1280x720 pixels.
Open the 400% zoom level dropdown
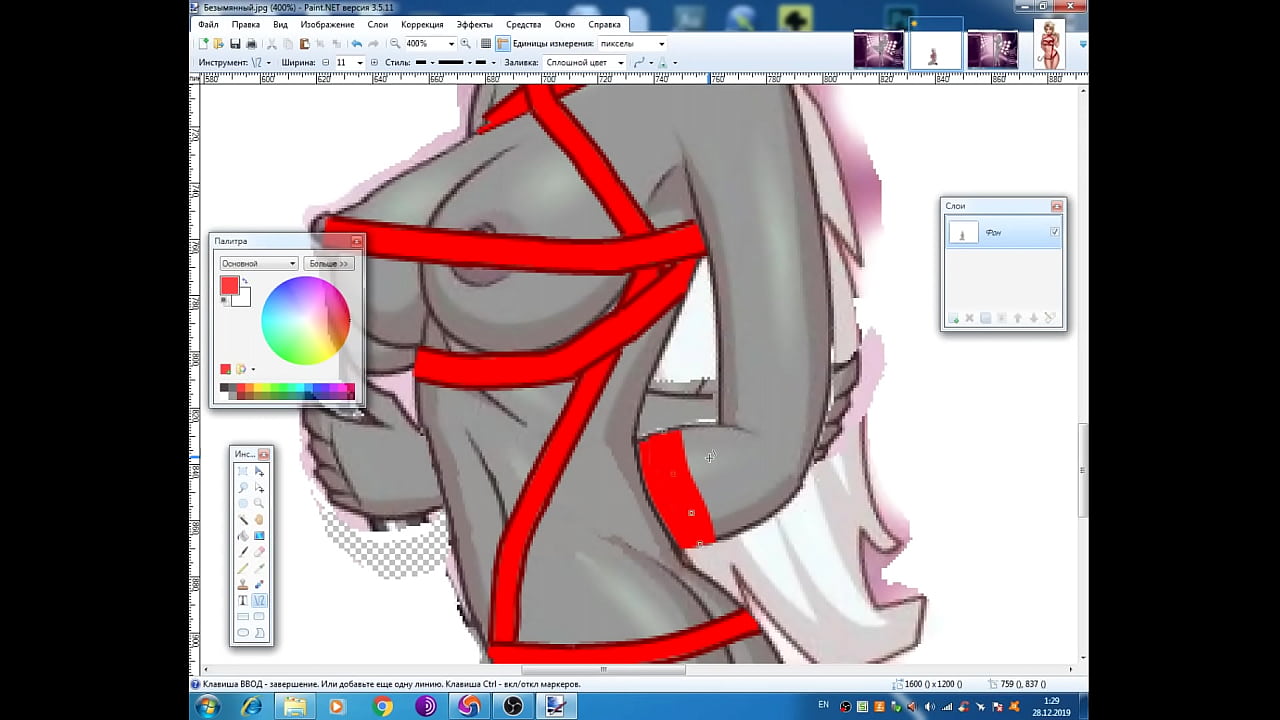pyautogui.click(x=451, y=44)
